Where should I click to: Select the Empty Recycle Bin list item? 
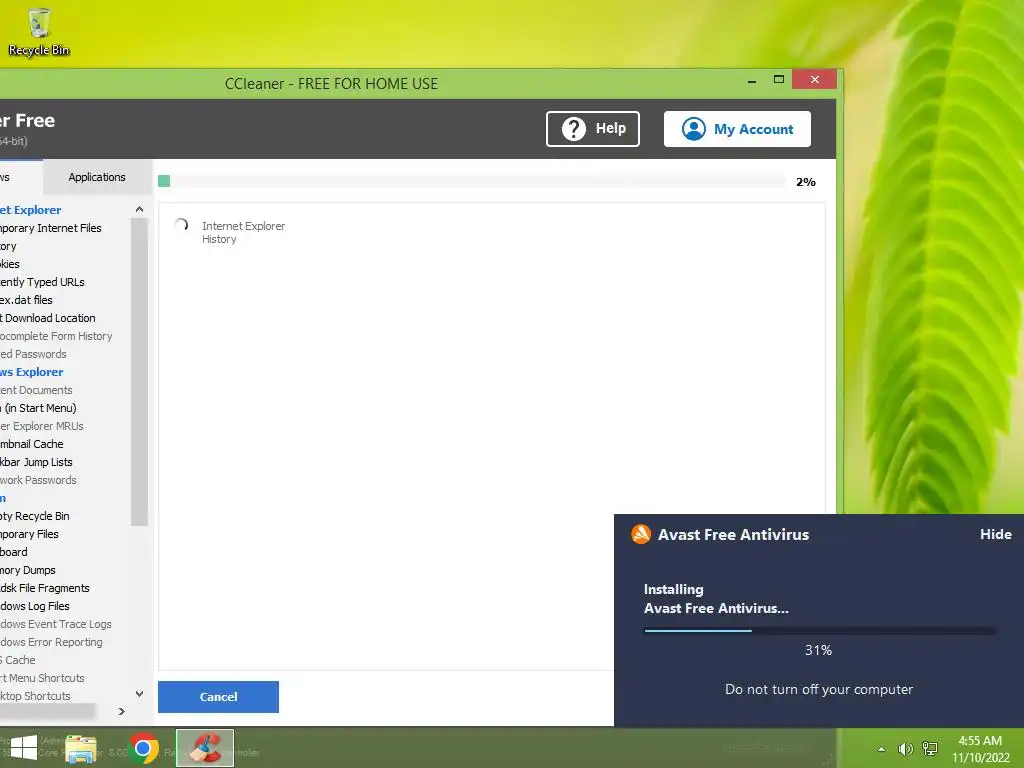click(35, 516)
